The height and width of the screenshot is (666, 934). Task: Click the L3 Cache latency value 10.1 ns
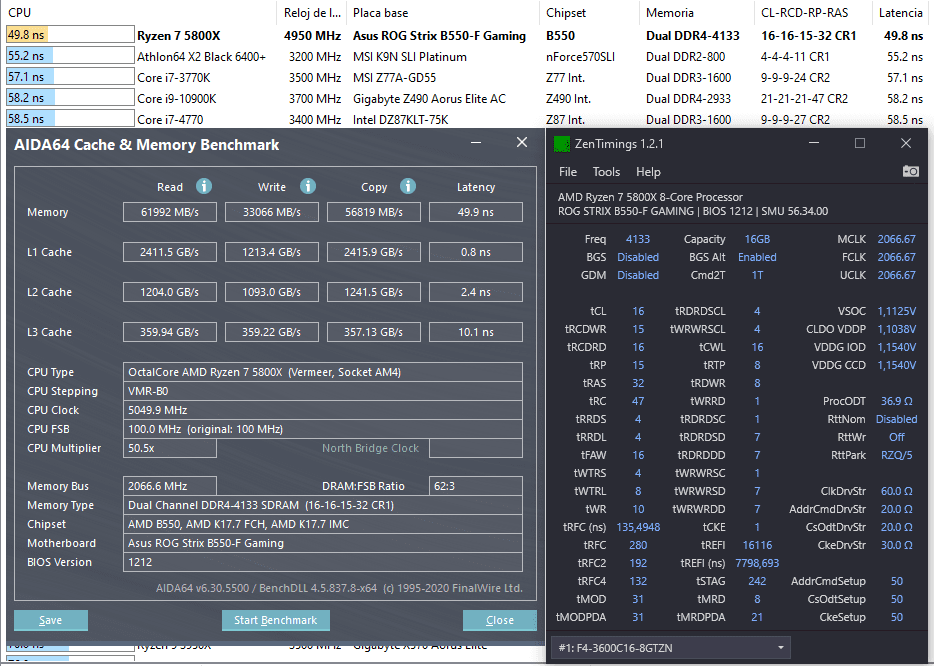(475, 332)
